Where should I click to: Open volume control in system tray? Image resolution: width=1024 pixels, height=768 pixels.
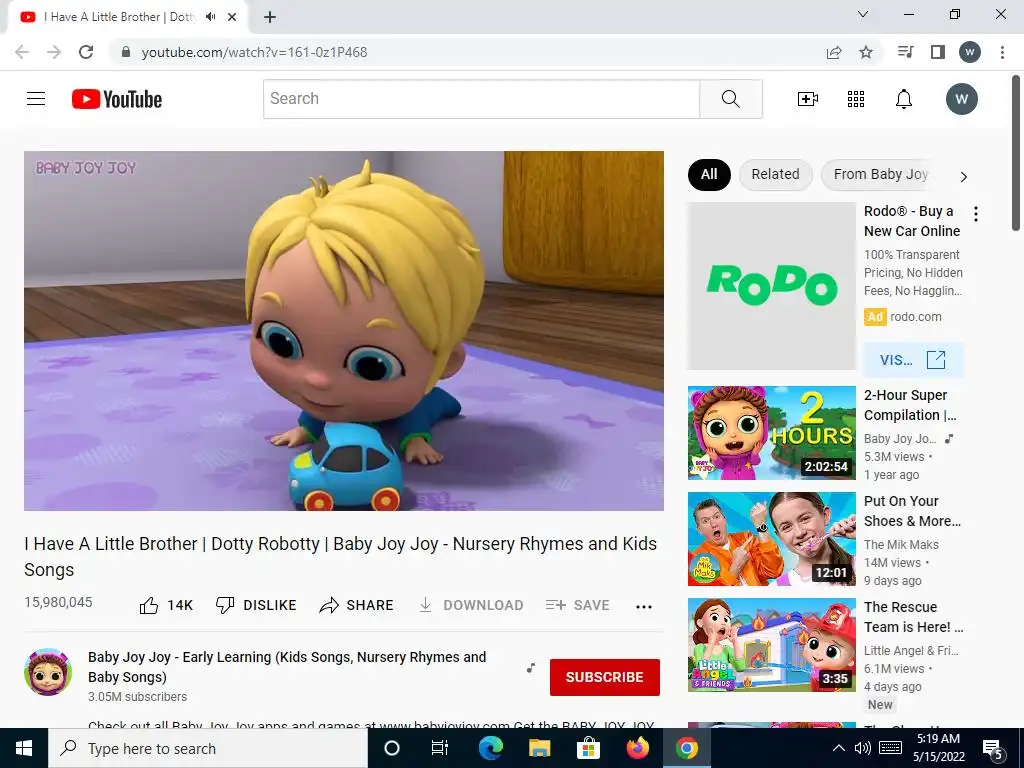[x=863, y=748]
